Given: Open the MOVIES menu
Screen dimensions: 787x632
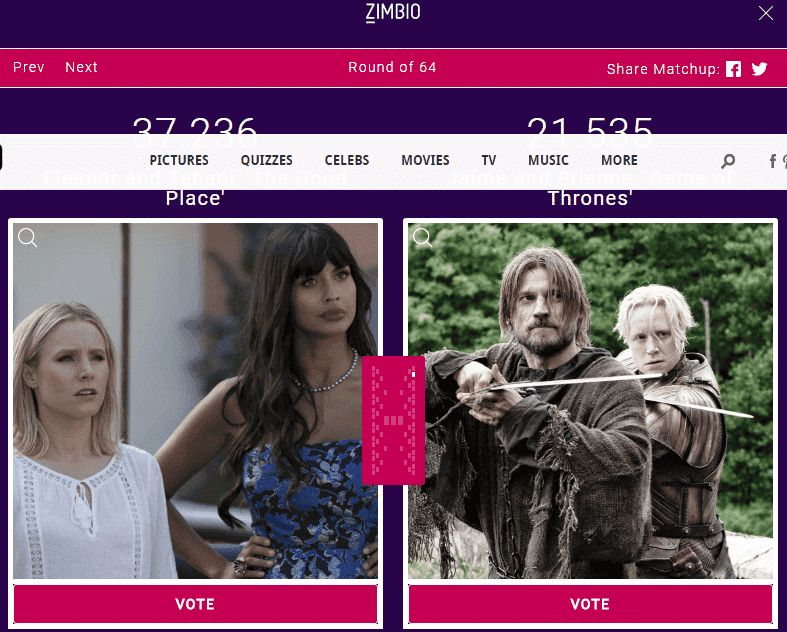Looking at the screenshot, I should pos(425,160).
